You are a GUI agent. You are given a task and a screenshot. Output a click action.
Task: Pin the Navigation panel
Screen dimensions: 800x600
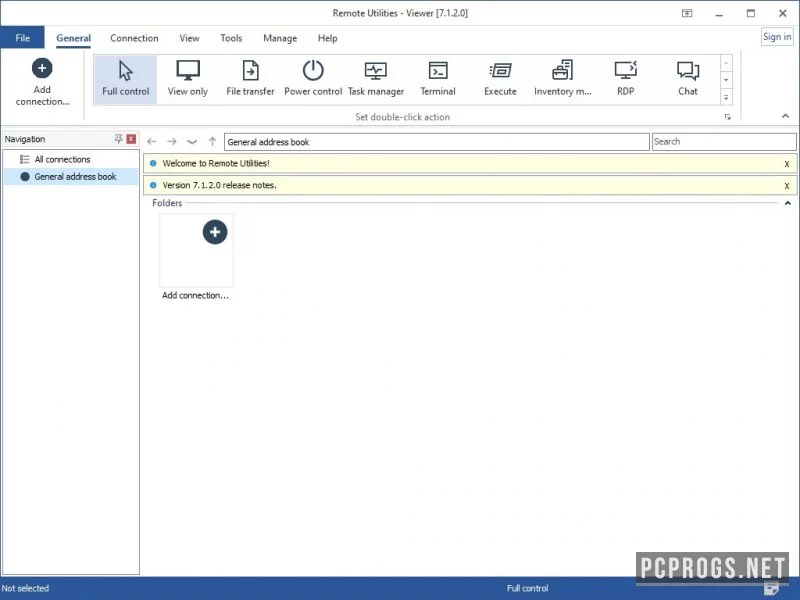118,139
